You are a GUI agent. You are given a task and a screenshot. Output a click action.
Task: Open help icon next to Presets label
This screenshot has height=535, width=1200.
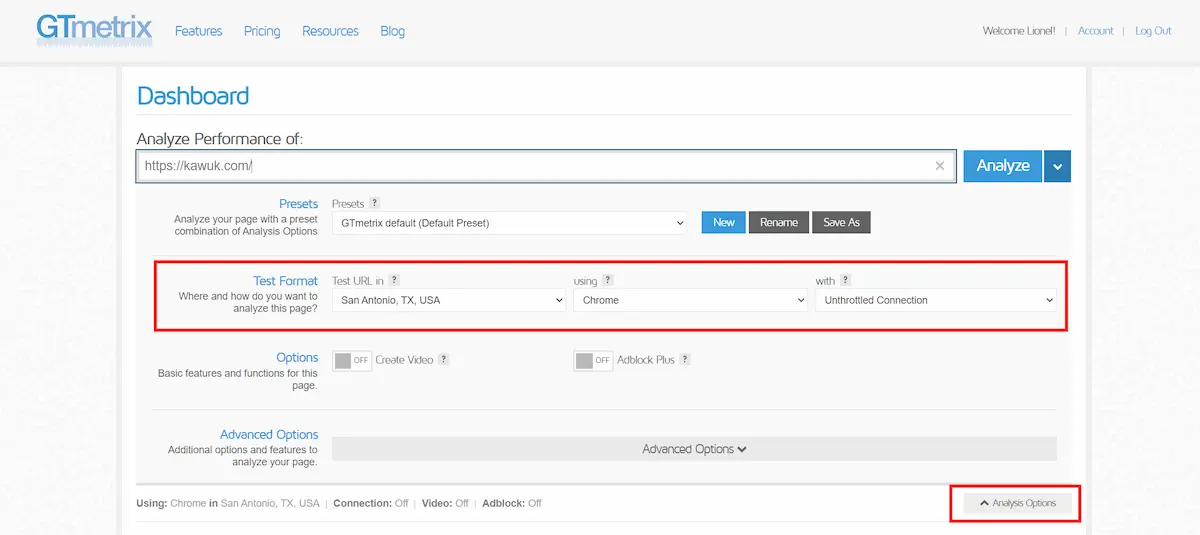pos(375,203)
